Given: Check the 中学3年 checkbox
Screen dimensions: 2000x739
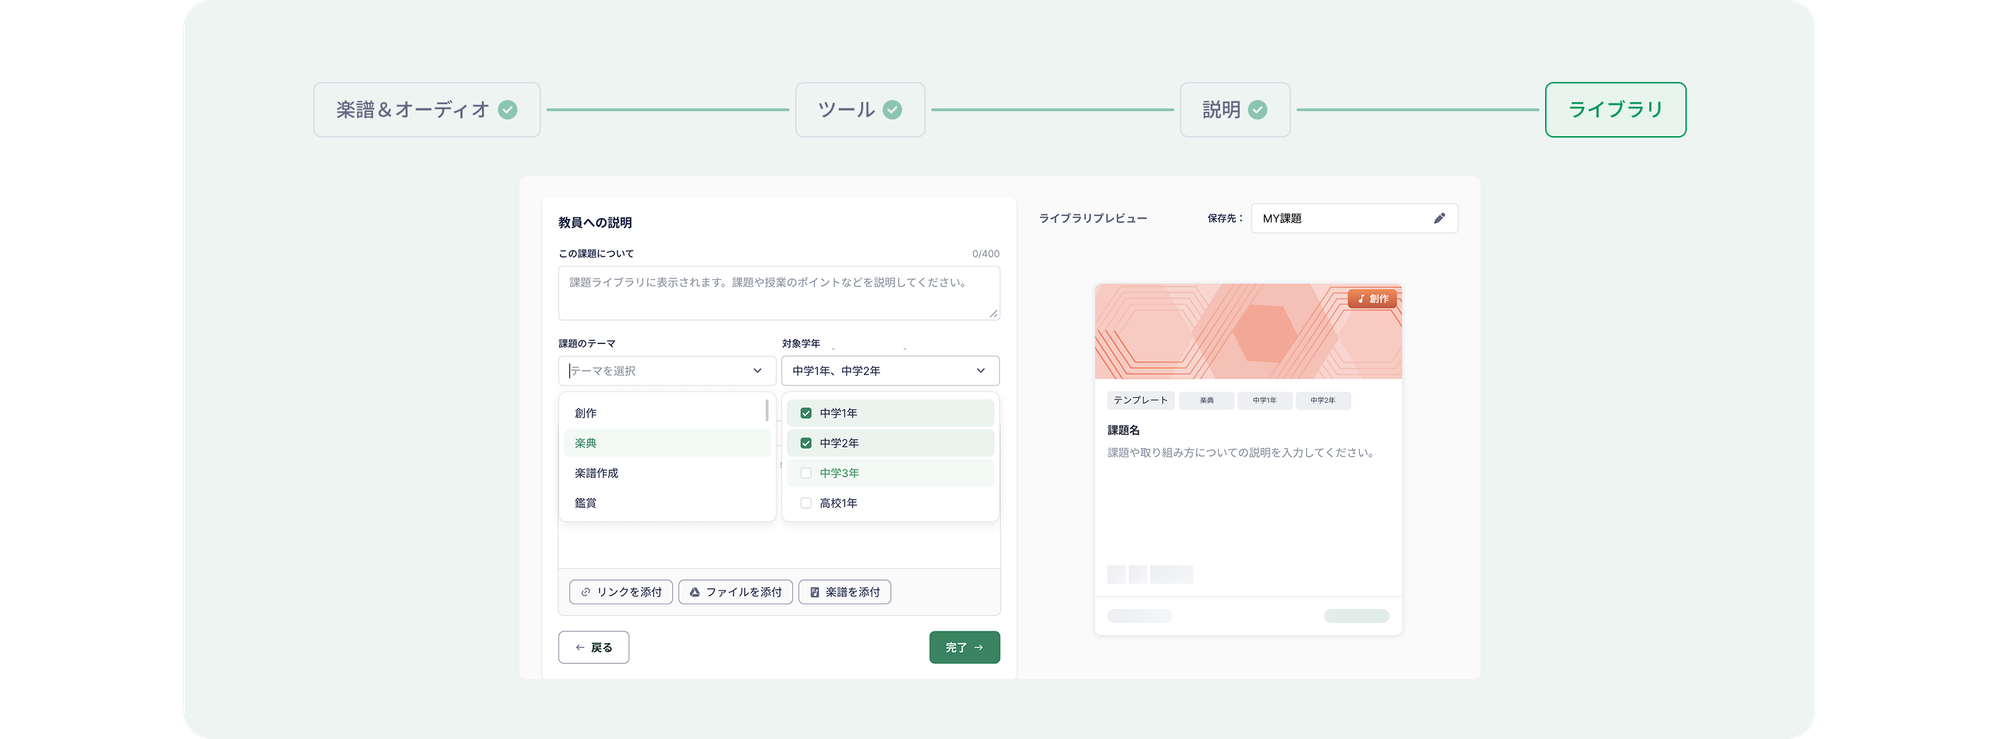Looking at the screenshot, I should pos(806,473).
